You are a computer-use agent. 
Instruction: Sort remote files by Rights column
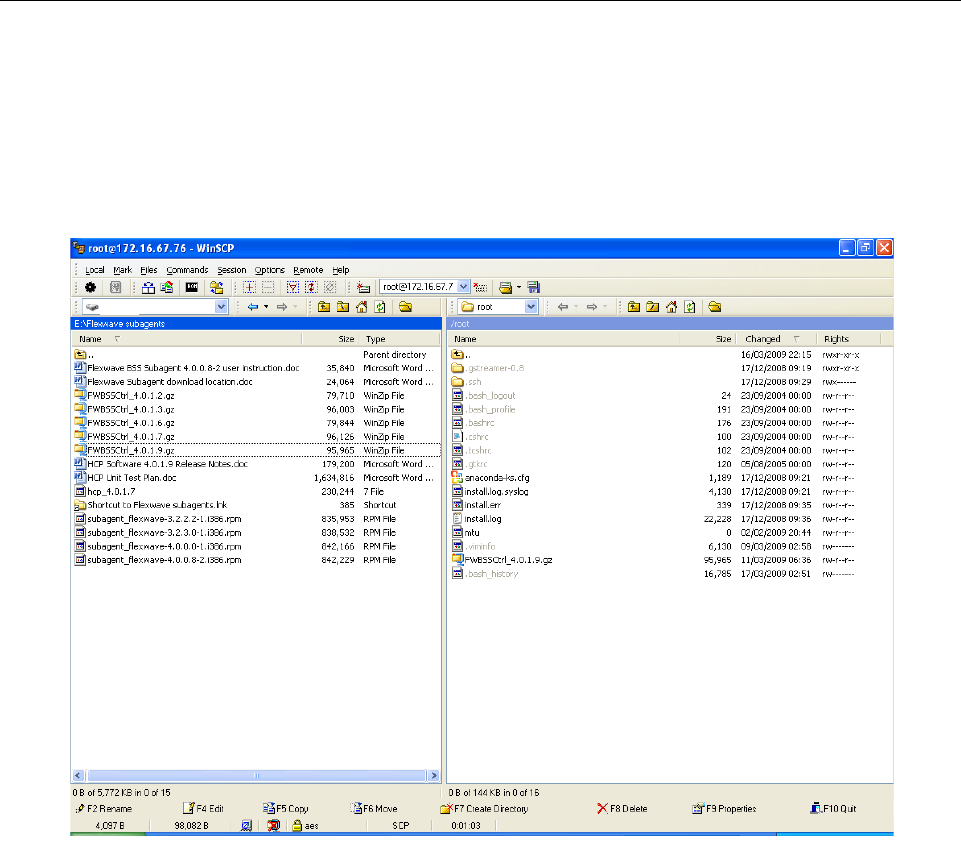849,339
